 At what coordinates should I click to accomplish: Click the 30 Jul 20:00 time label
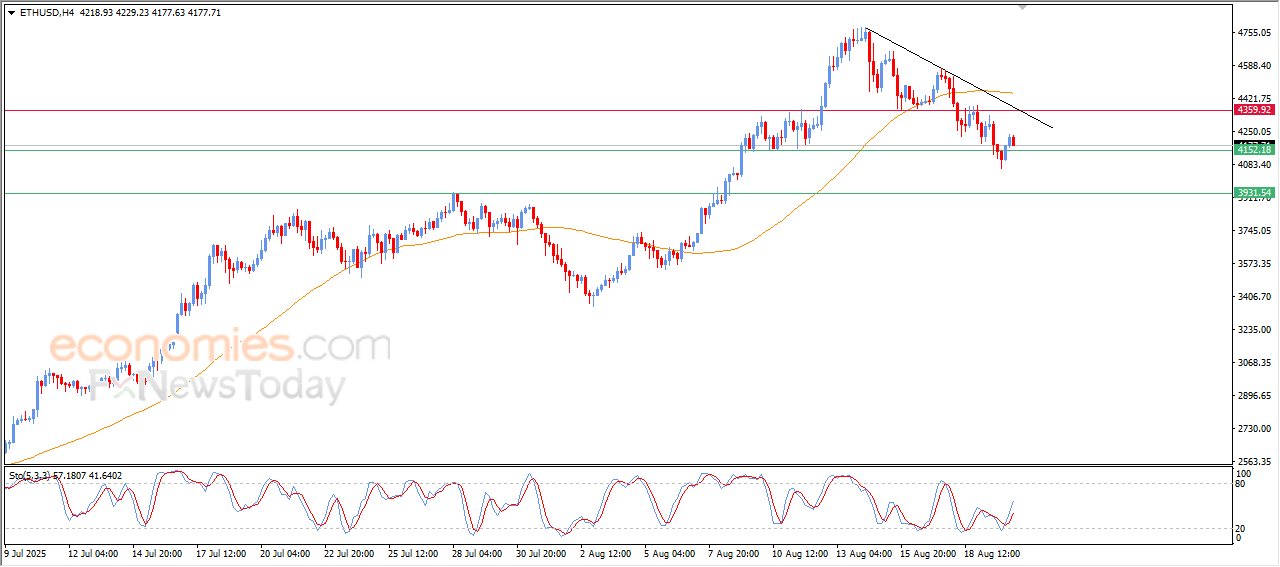point(540,552)
